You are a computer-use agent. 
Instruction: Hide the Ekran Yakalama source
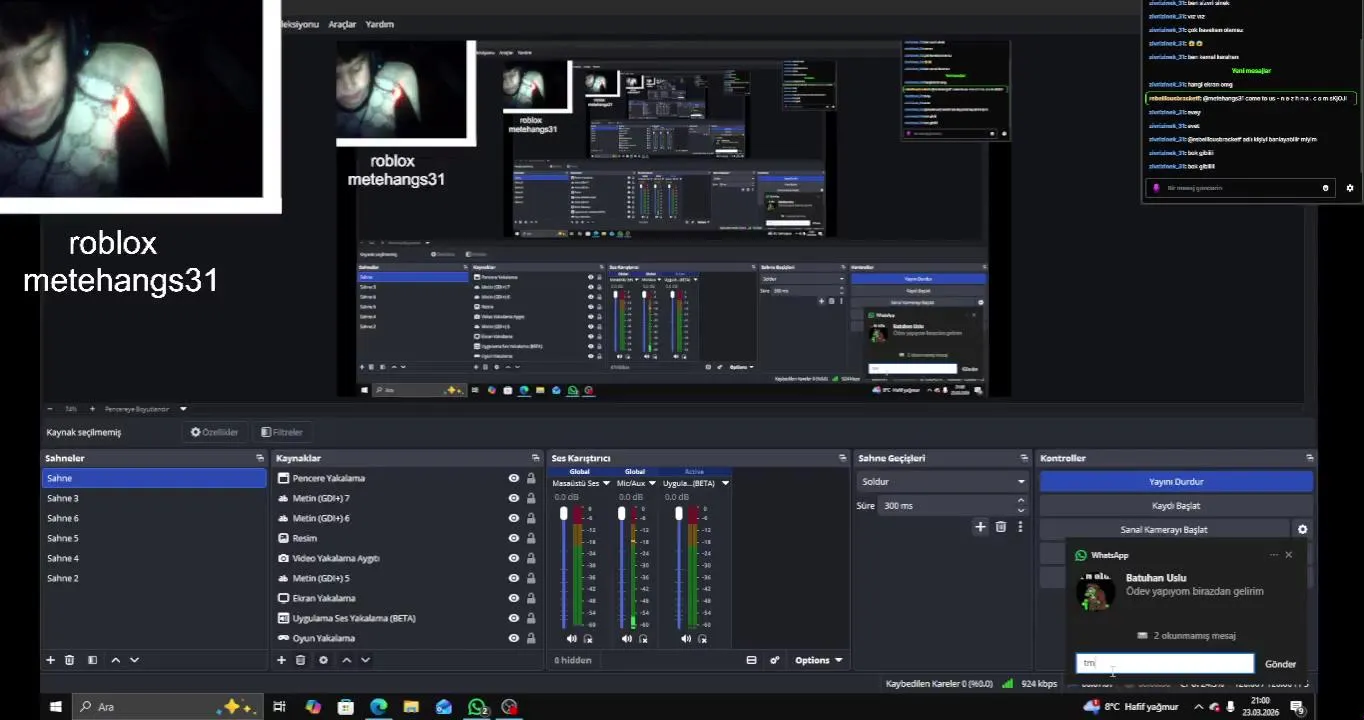[x=513, y=598]
